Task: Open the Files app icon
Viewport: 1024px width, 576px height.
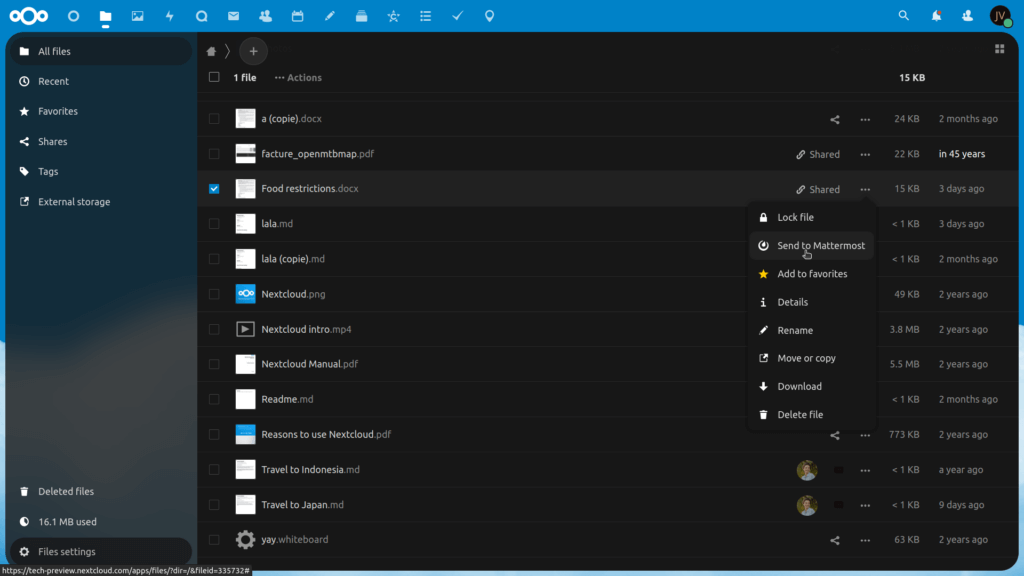Action: click(105, 16)
